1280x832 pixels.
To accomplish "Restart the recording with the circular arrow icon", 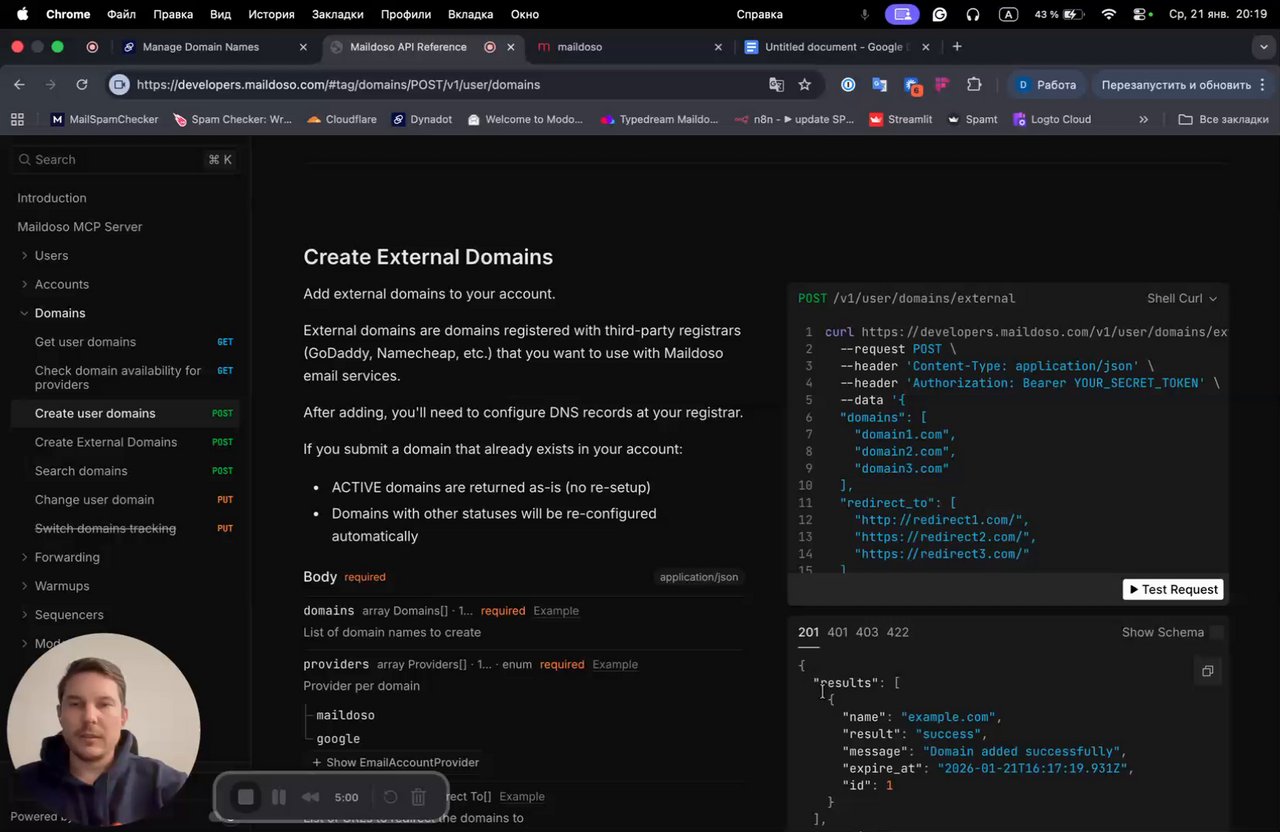I will [390, 797].
